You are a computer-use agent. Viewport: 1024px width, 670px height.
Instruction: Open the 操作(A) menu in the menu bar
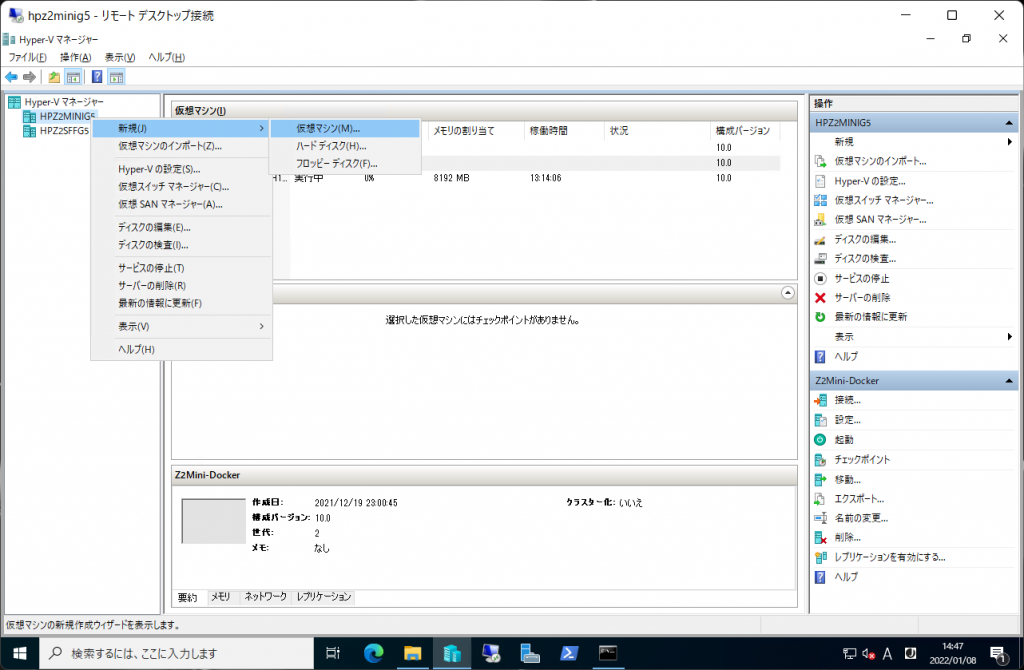click(76, 57)
